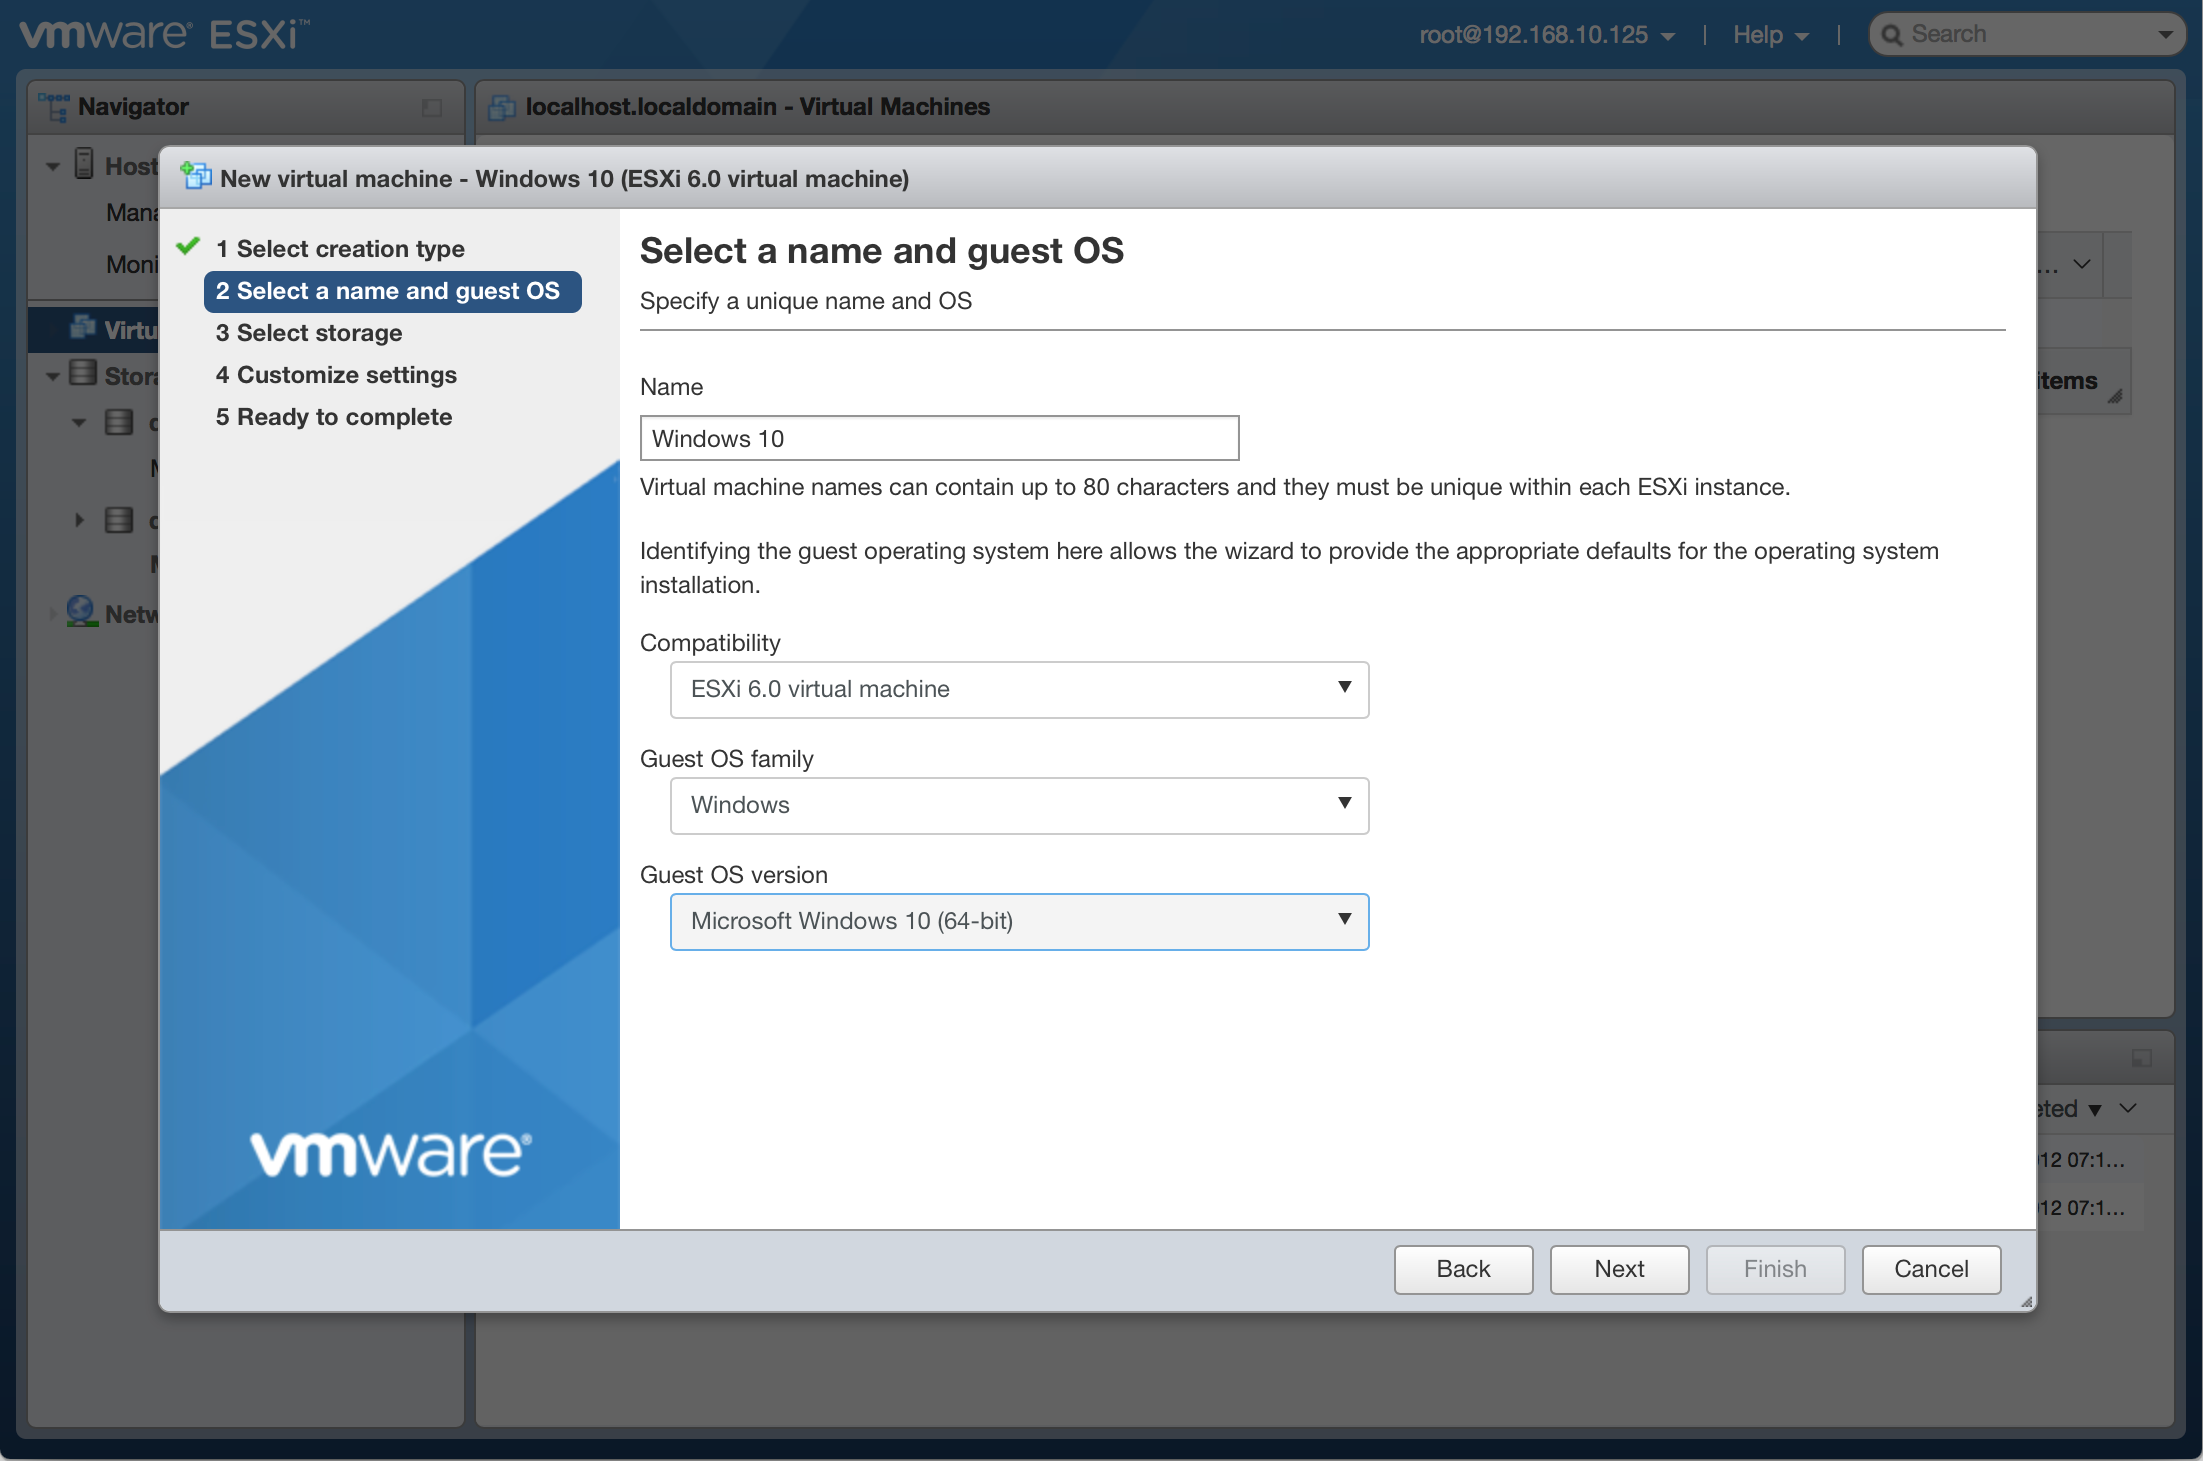Click the second datastore icon under Storage
Screen dimensions: 2203x1461
click(x=119, y=520)
